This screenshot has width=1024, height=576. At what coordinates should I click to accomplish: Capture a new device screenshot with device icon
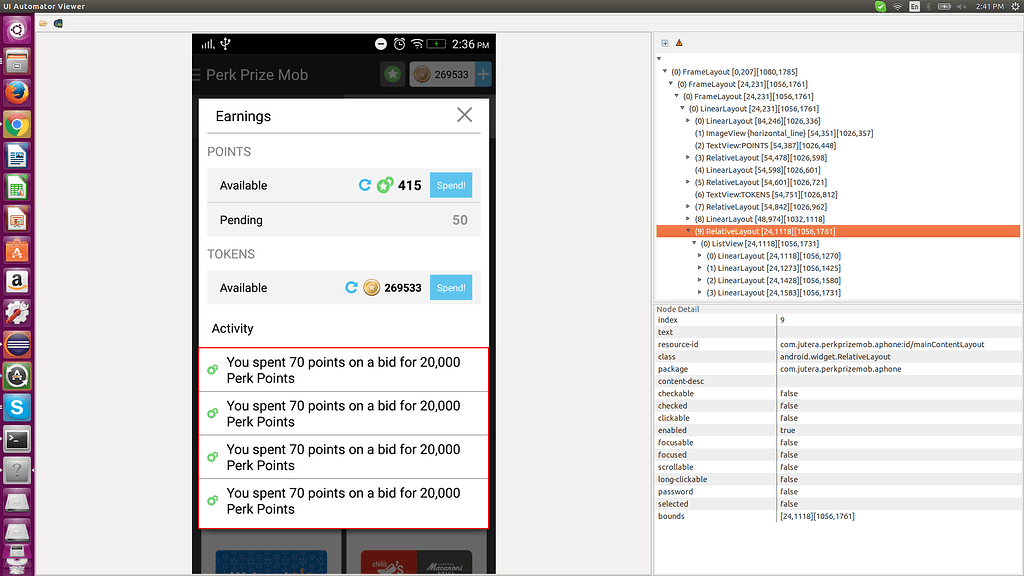(x=57, y=23)
